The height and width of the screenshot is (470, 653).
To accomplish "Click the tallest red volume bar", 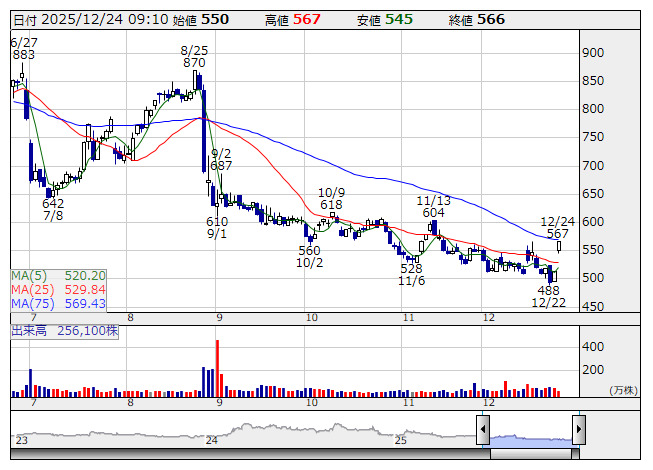I will tap(216, 368).
